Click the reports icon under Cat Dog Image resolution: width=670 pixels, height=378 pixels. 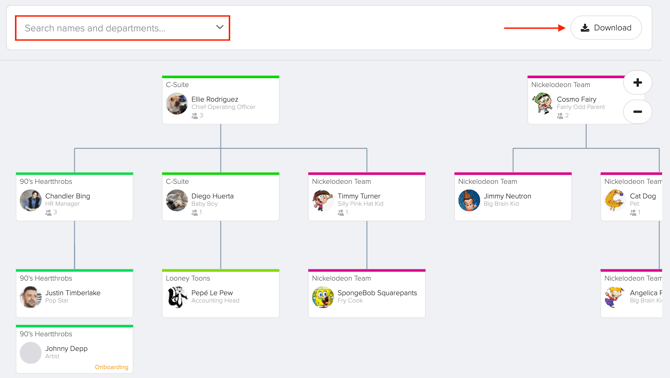[633, 212]
